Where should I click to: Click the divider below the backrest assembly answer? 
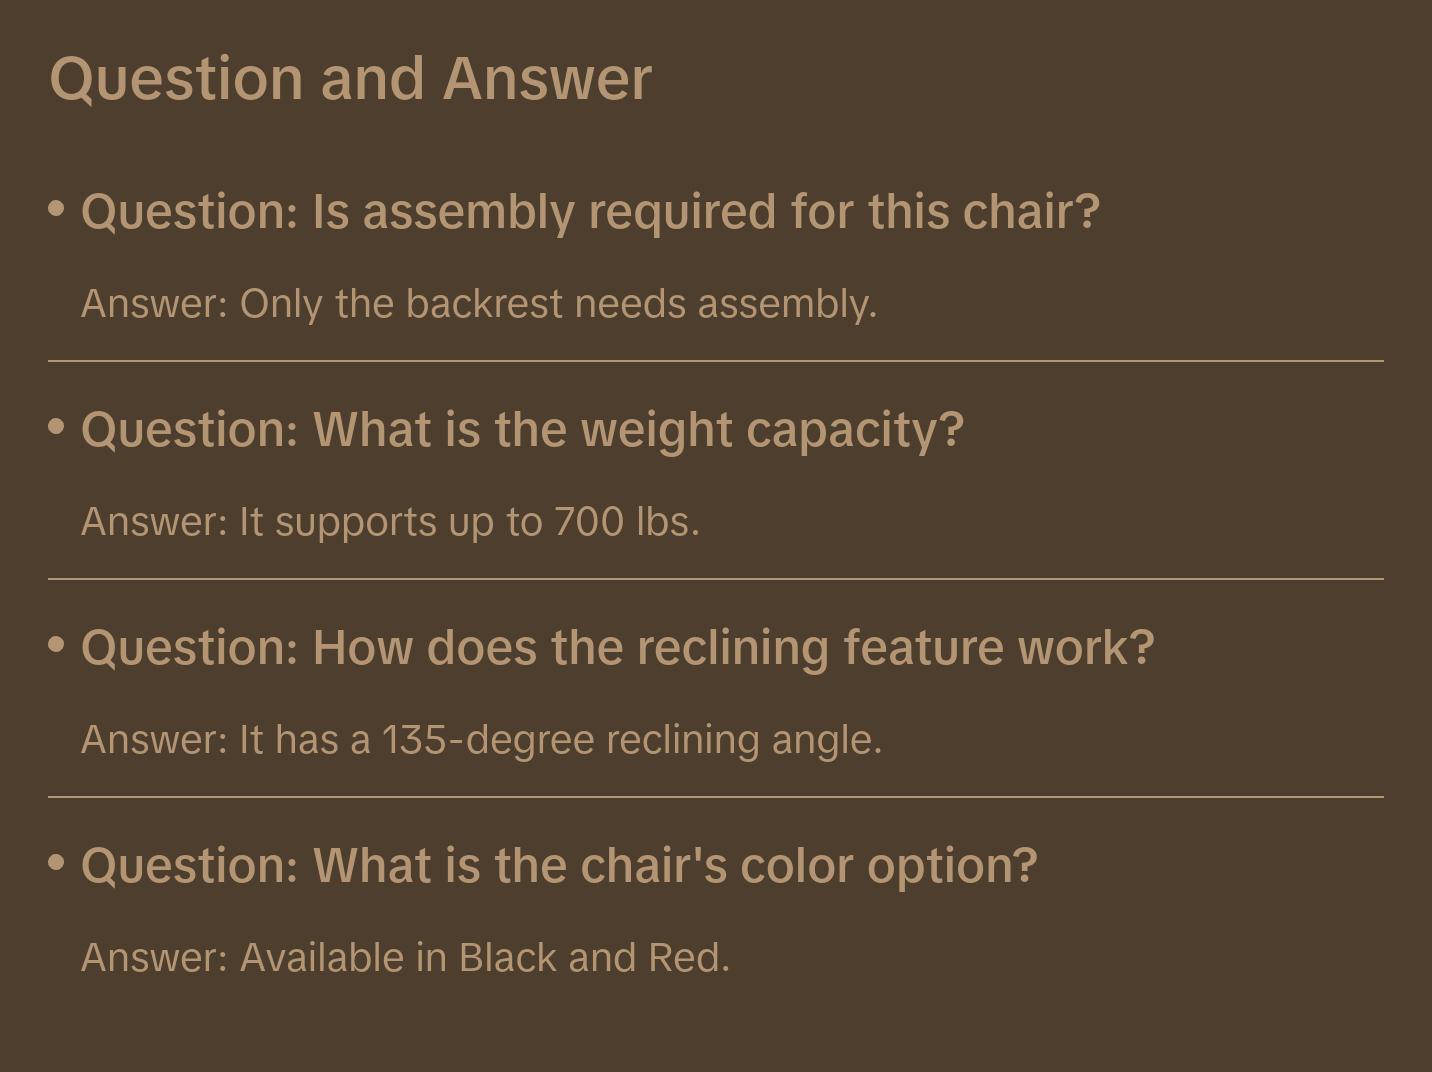(716, 361)
